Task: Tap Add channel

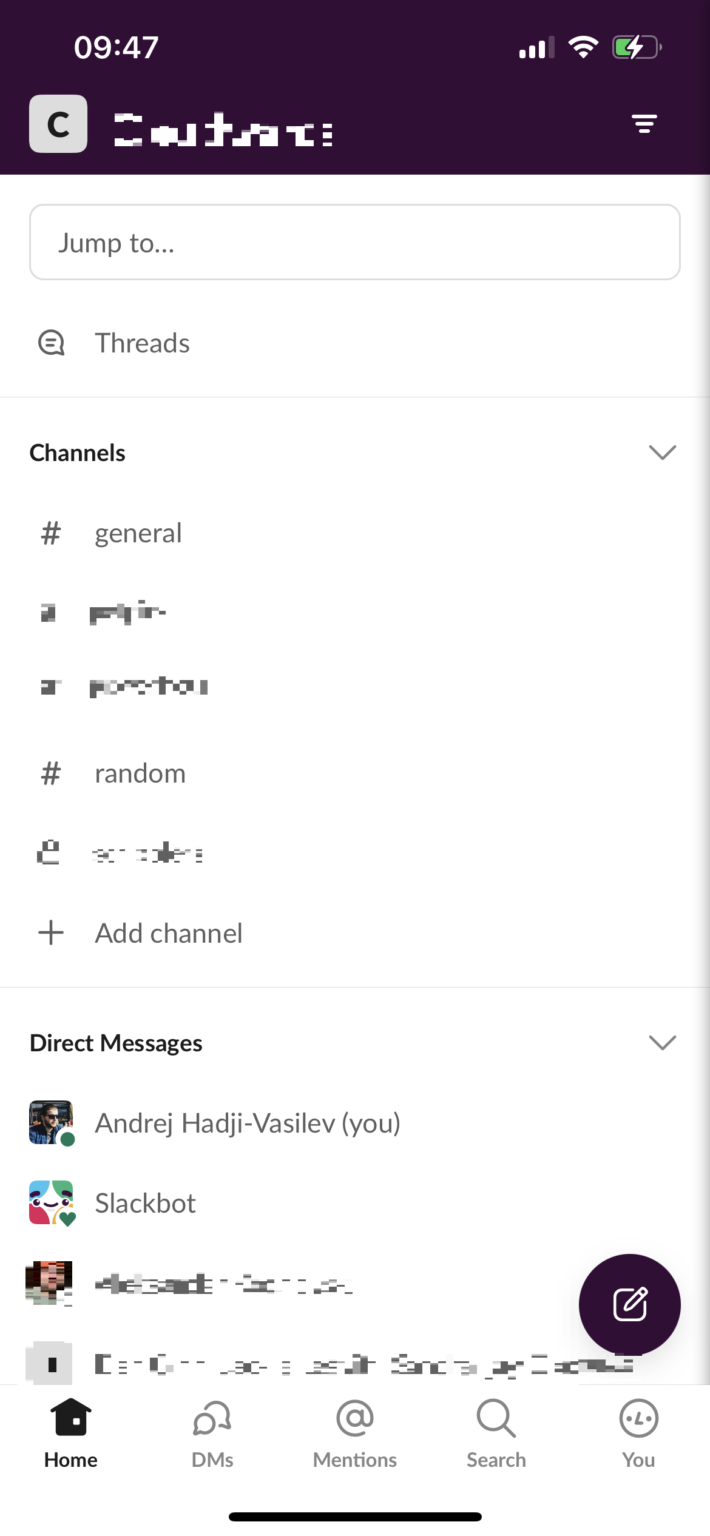Action: tap(168, 933)
